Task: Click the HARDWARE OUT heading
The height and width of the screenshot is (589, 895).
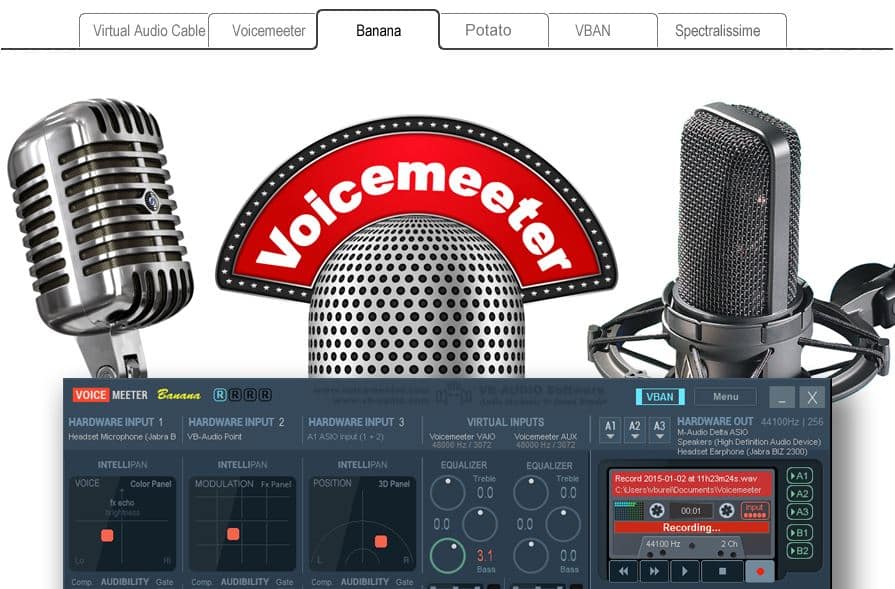Action: [715, 421]
